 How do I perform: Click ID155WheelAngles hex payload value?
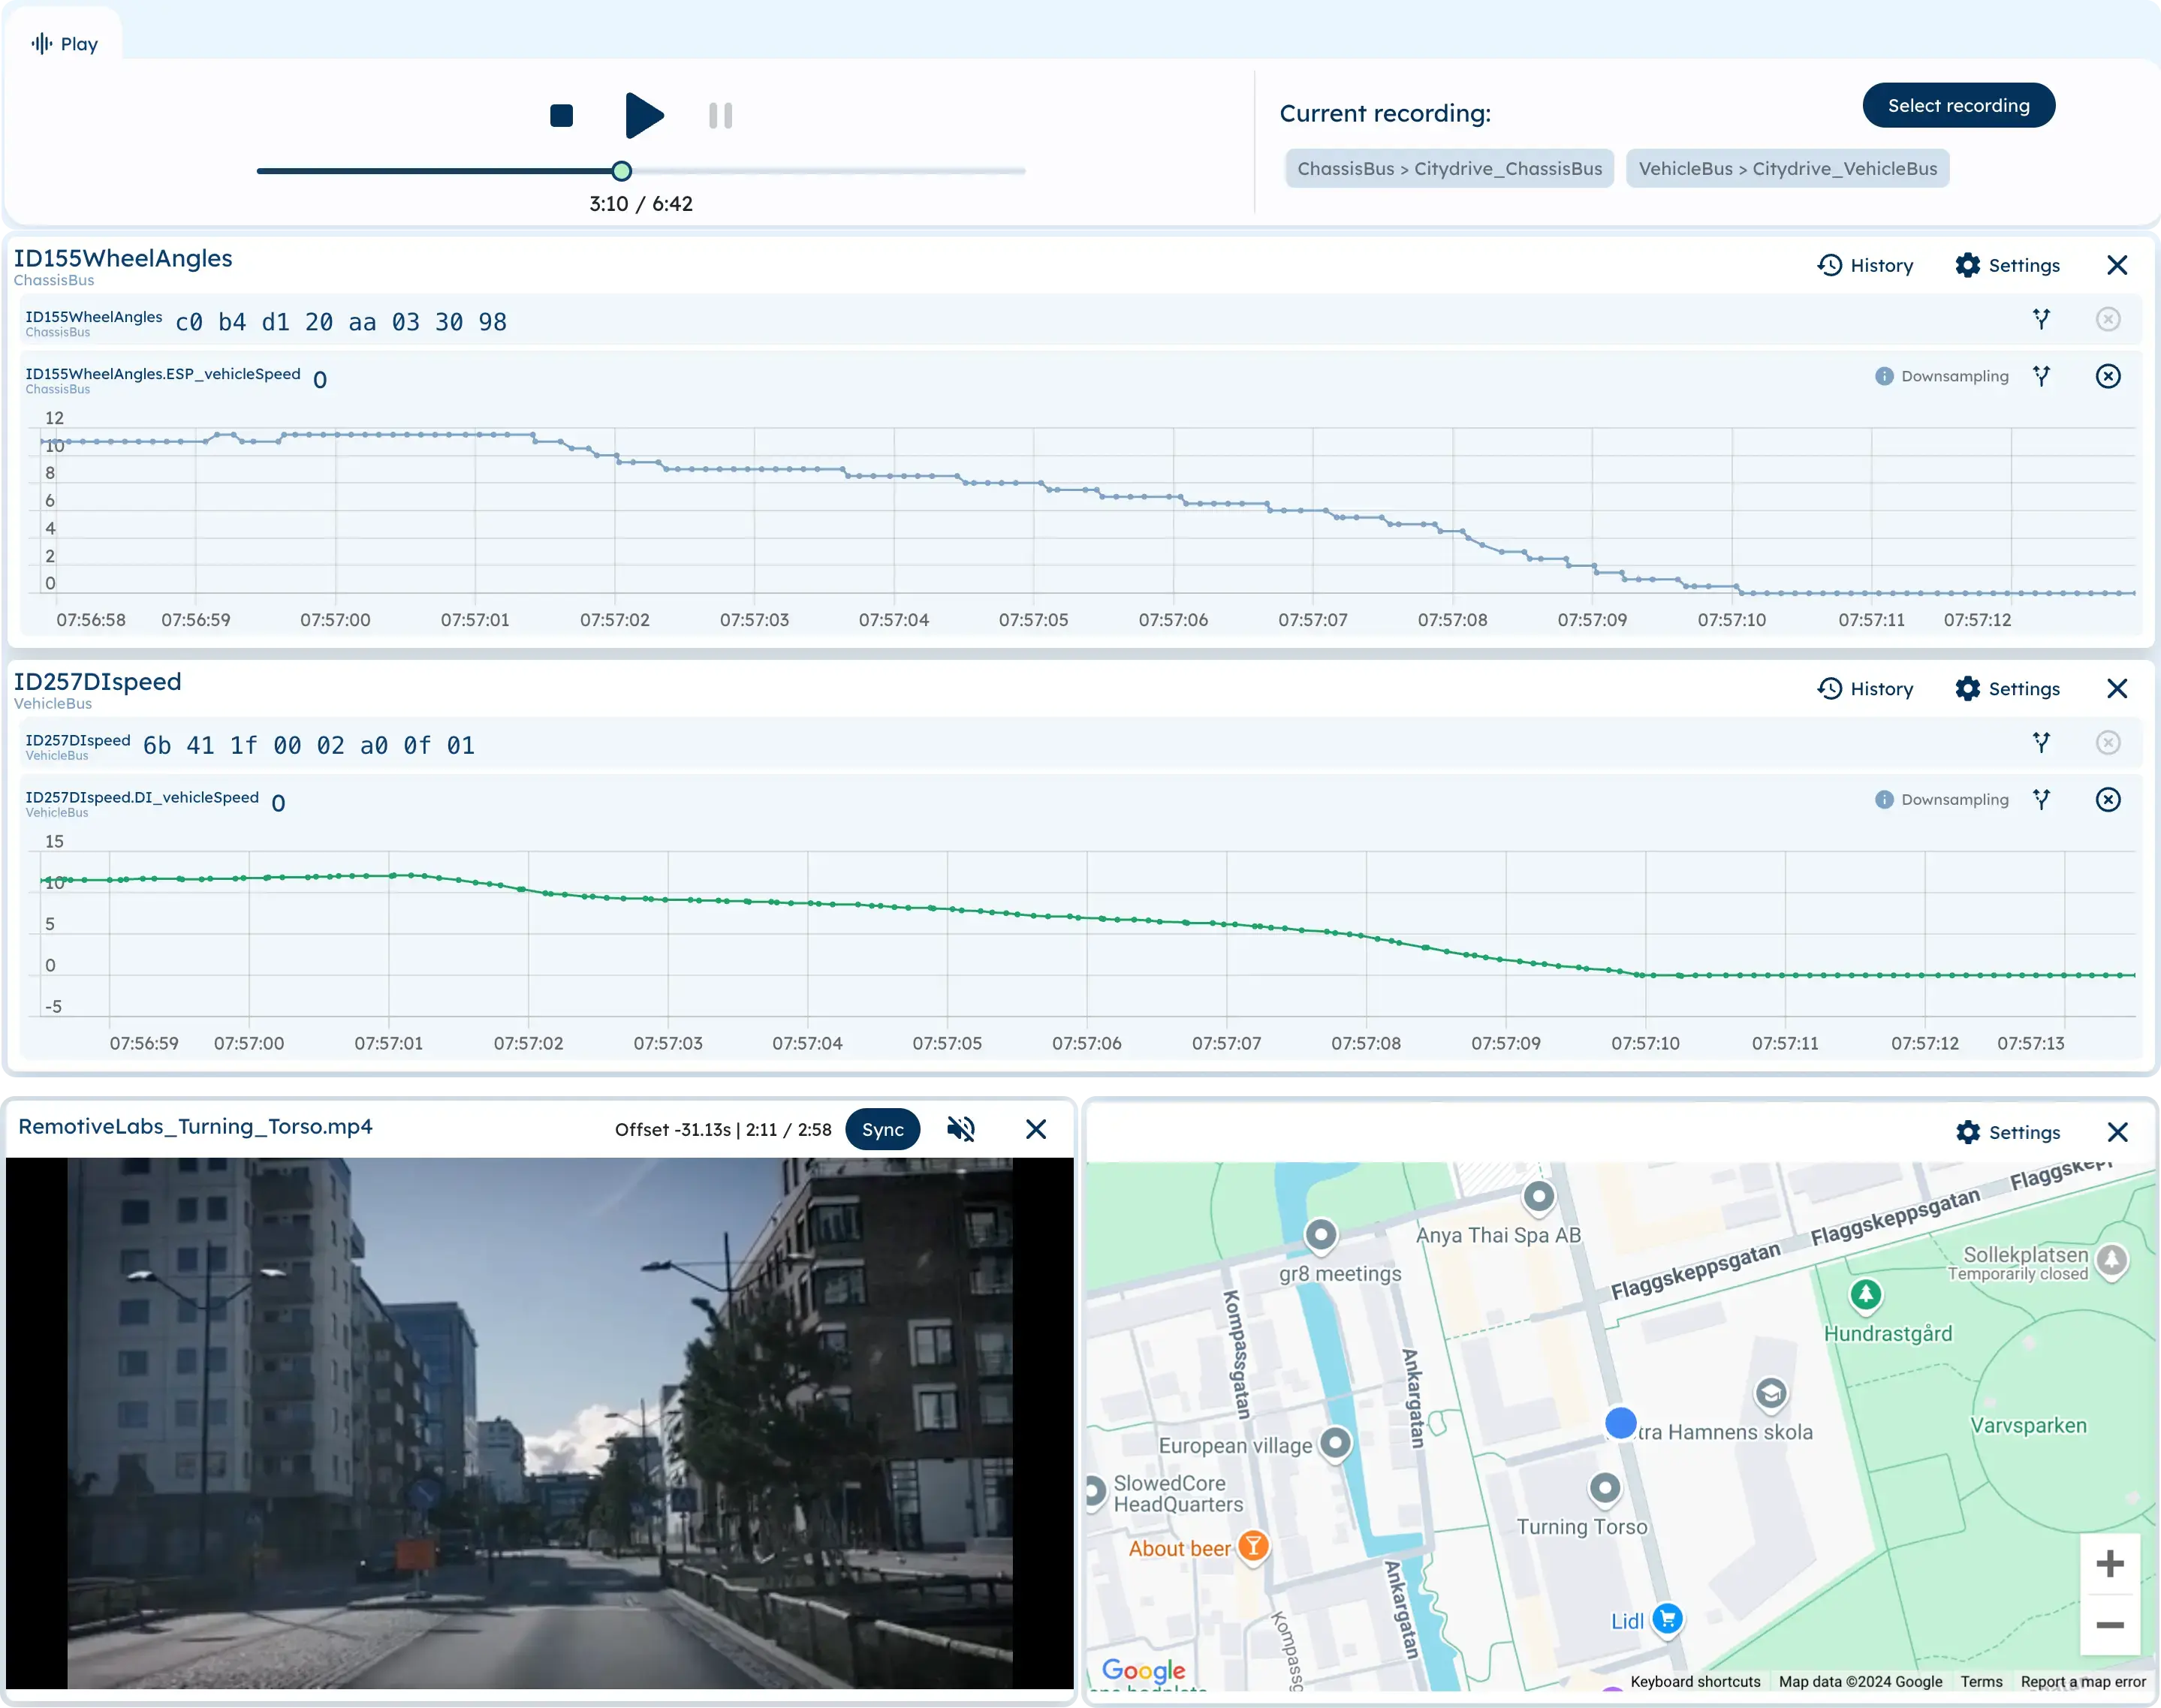tap(341, 322)
